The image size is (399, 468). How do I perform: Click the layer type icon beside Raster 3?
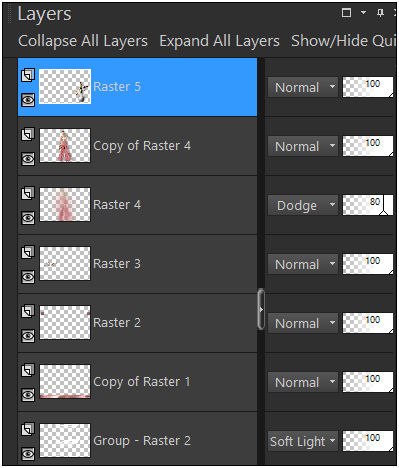28,252
